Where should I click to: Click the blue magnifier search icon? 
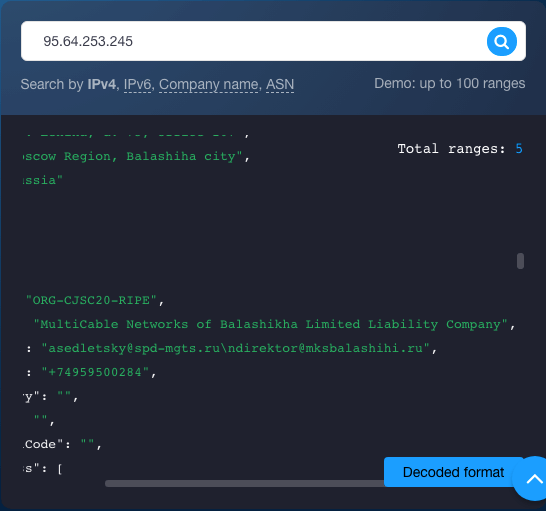[501, 41]
